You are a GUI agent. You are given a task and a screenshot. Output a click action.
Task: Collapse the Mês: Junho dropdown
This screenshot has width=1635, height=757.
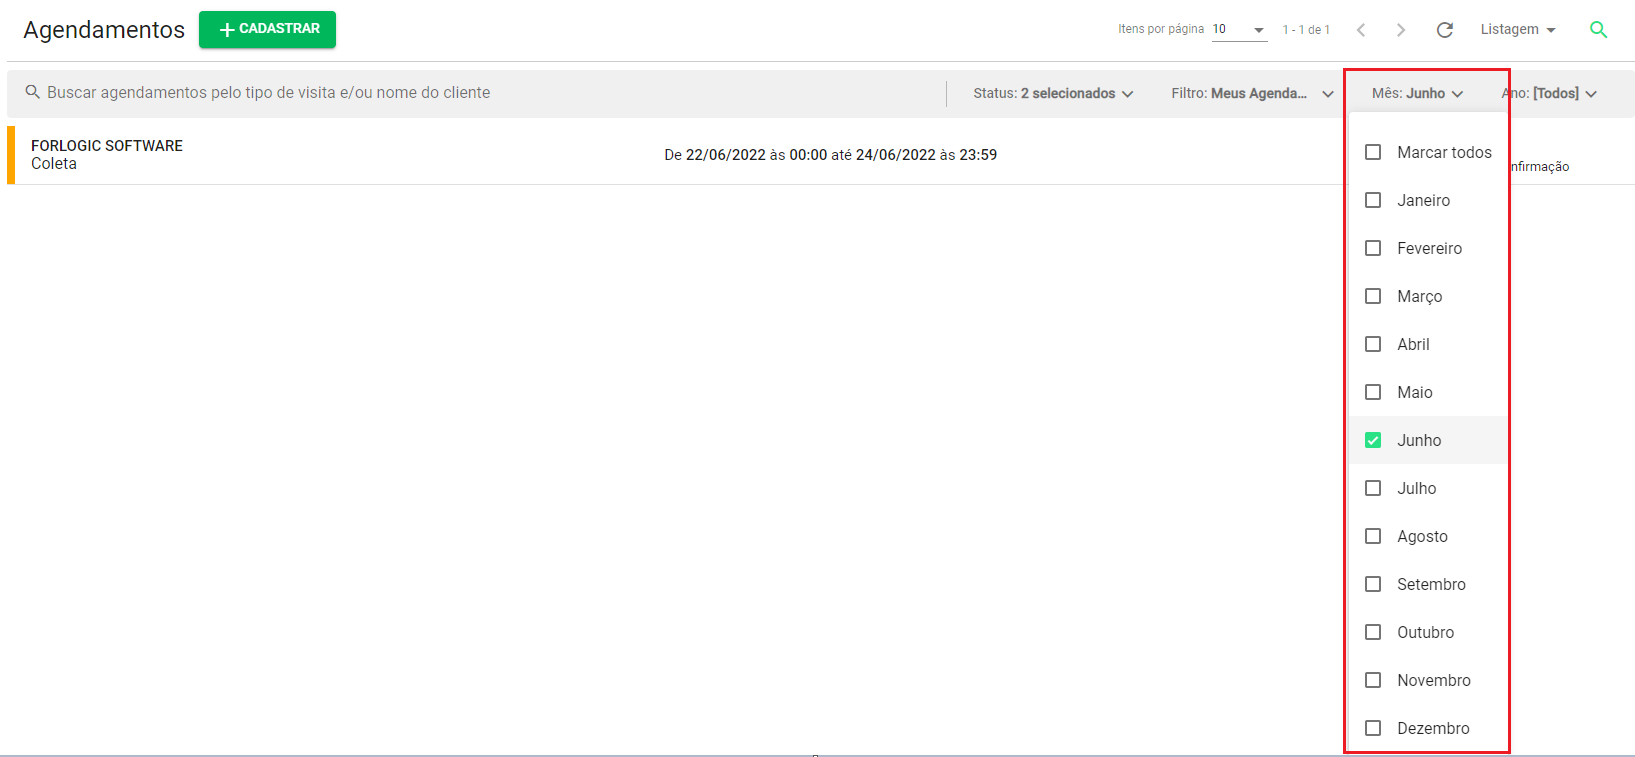(x=1417, y=93)
